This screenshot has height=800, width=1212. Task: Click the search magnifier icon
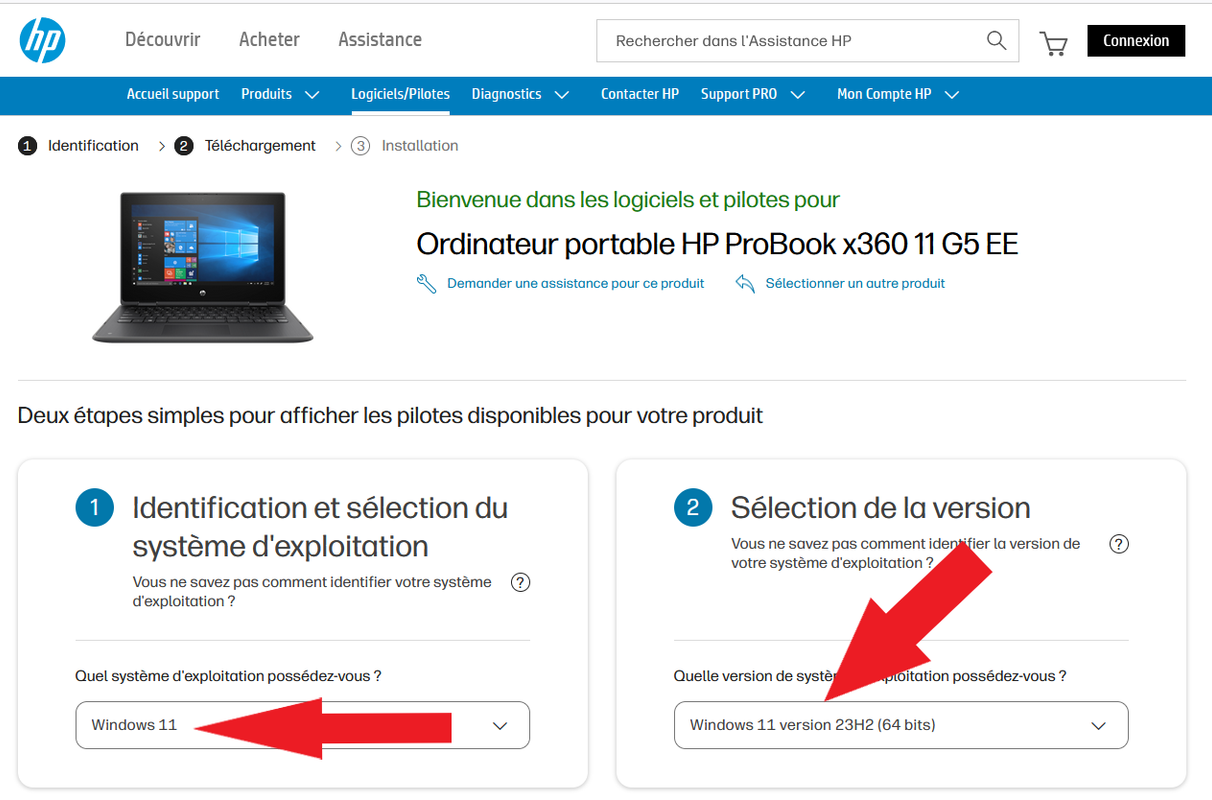(996, 40)
